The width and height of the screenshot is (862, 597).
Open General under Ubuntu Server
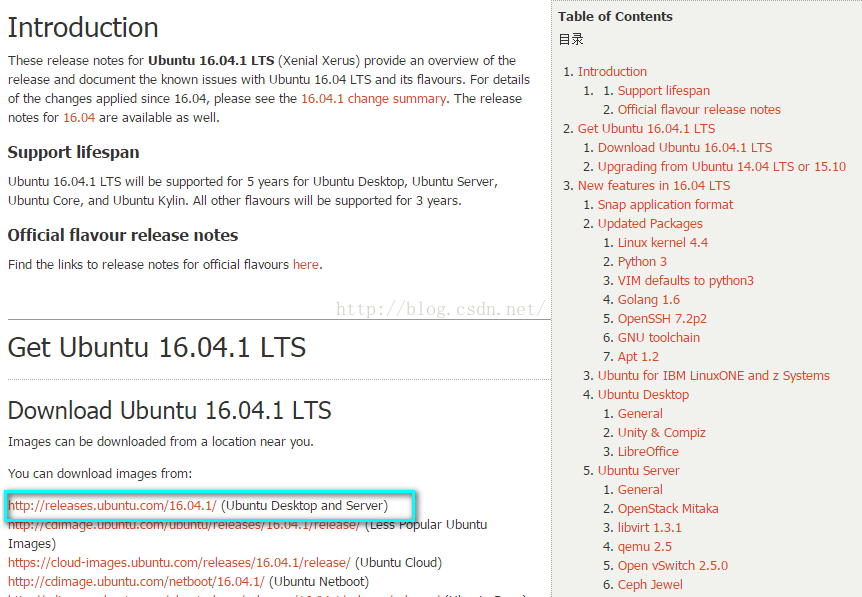click(x=640, y=489)
